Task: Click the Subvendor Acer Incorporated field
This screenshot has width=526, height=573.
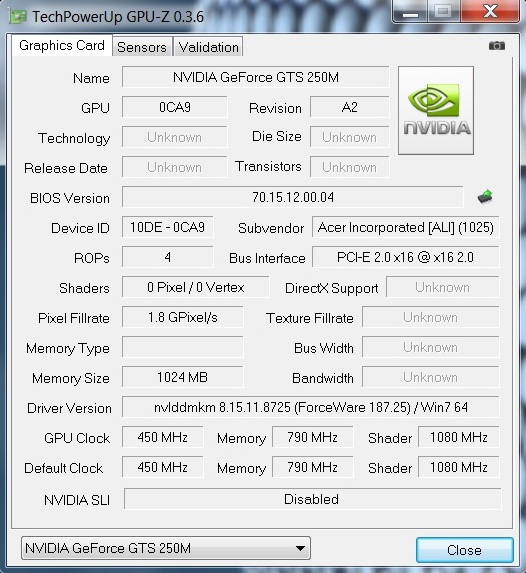Action: tap(406, 227)
